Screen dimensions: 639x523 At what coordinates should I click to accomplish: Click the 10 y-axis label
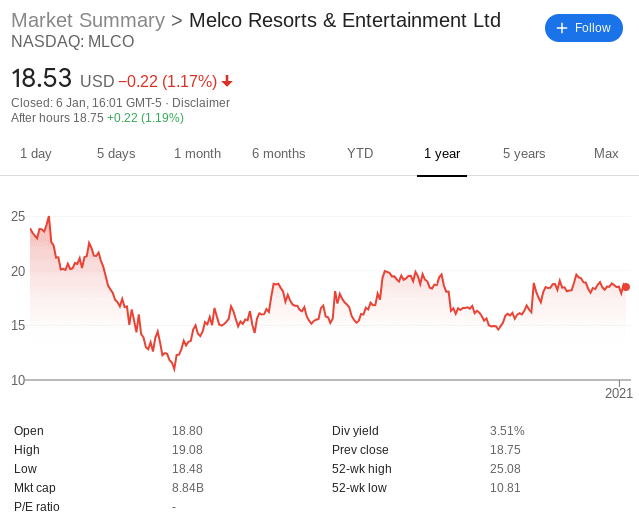coord(18,380)
